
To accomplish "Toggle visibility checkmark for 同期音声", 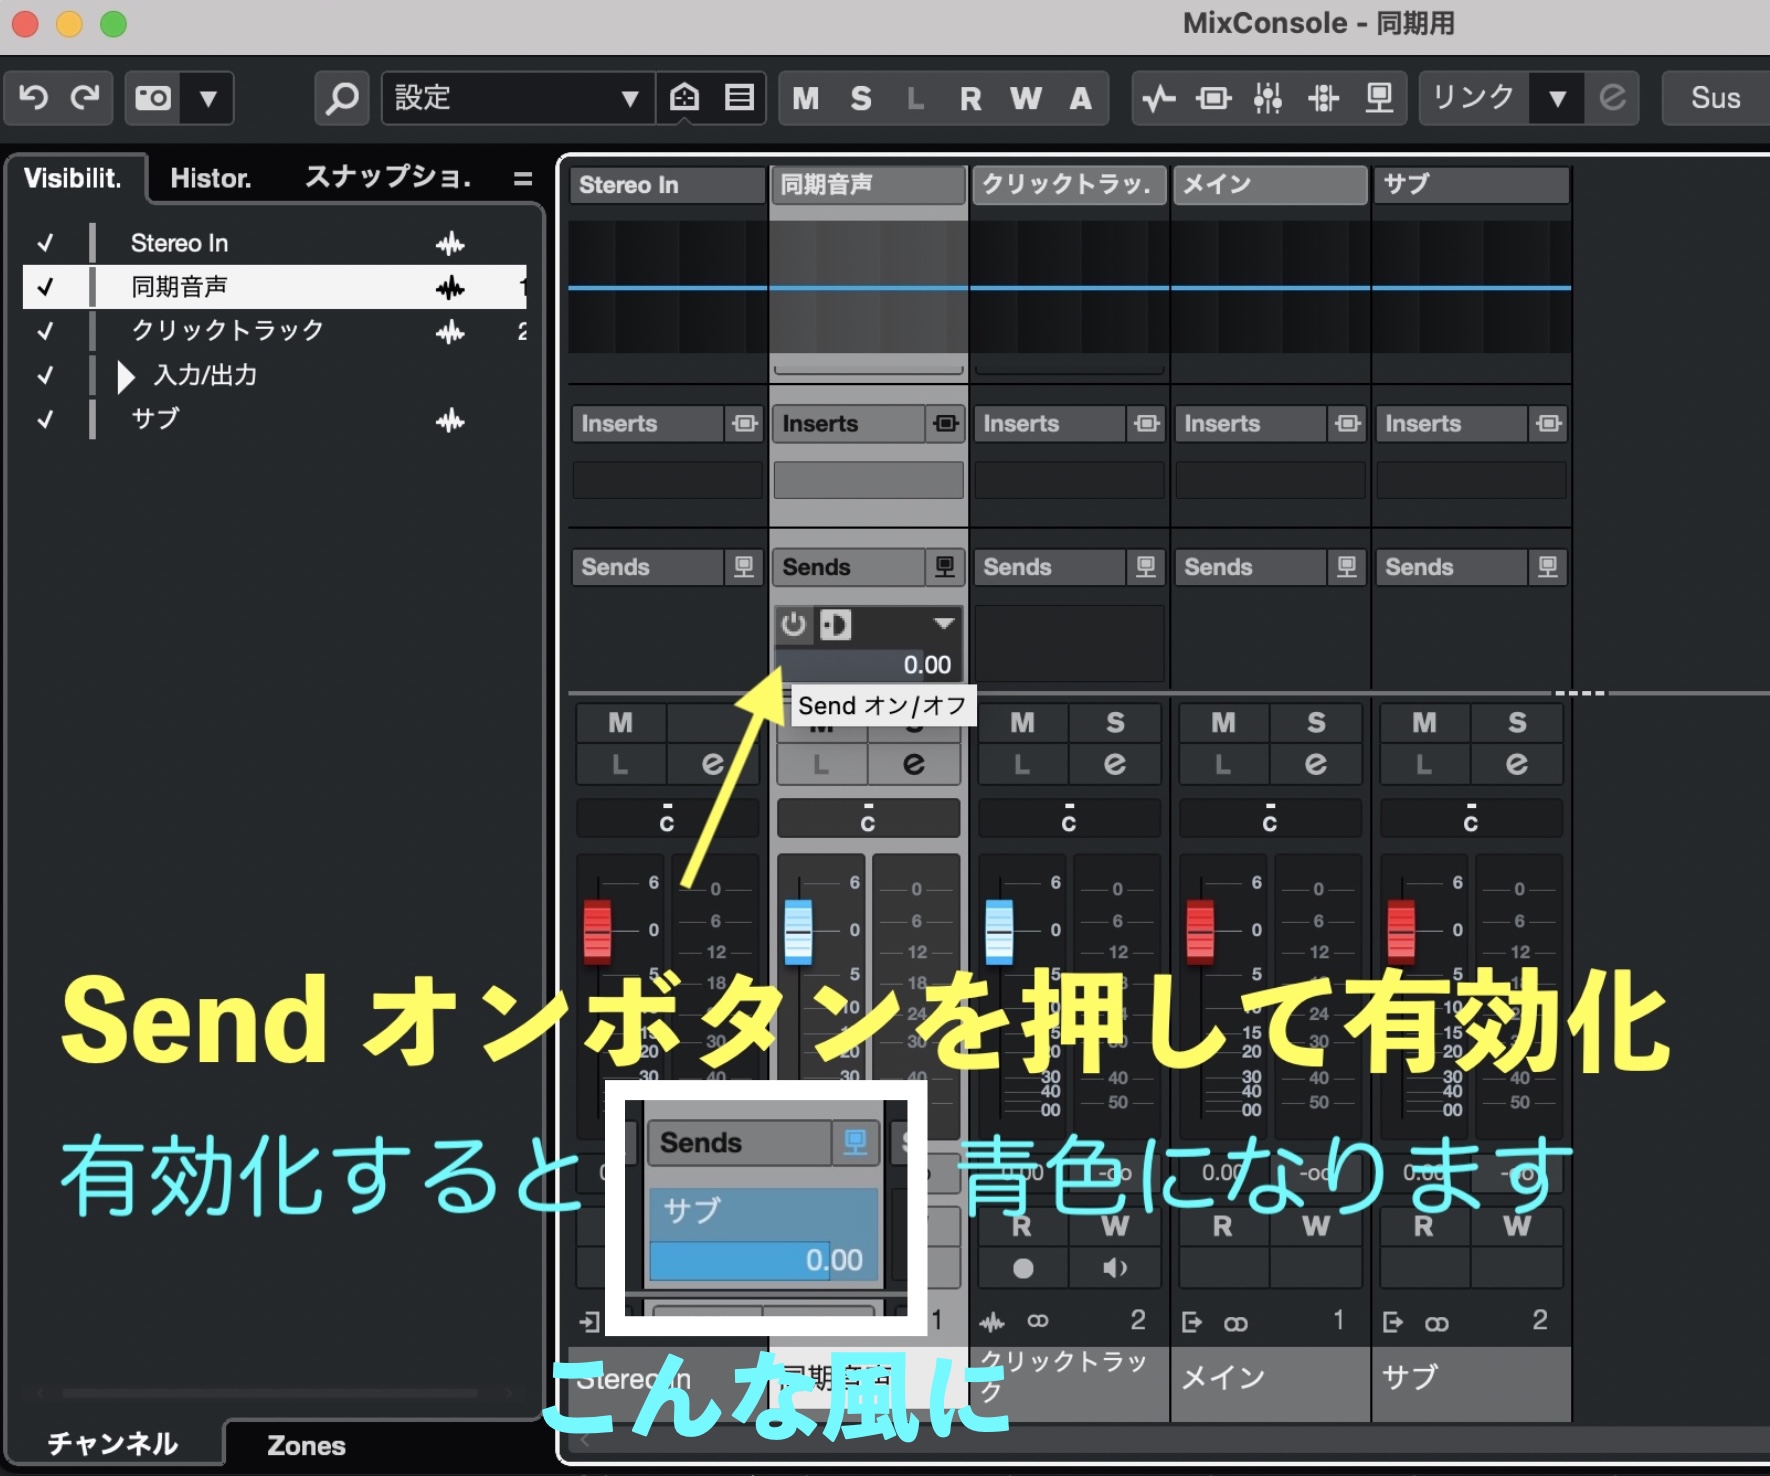I will click(x=45, y=287).
